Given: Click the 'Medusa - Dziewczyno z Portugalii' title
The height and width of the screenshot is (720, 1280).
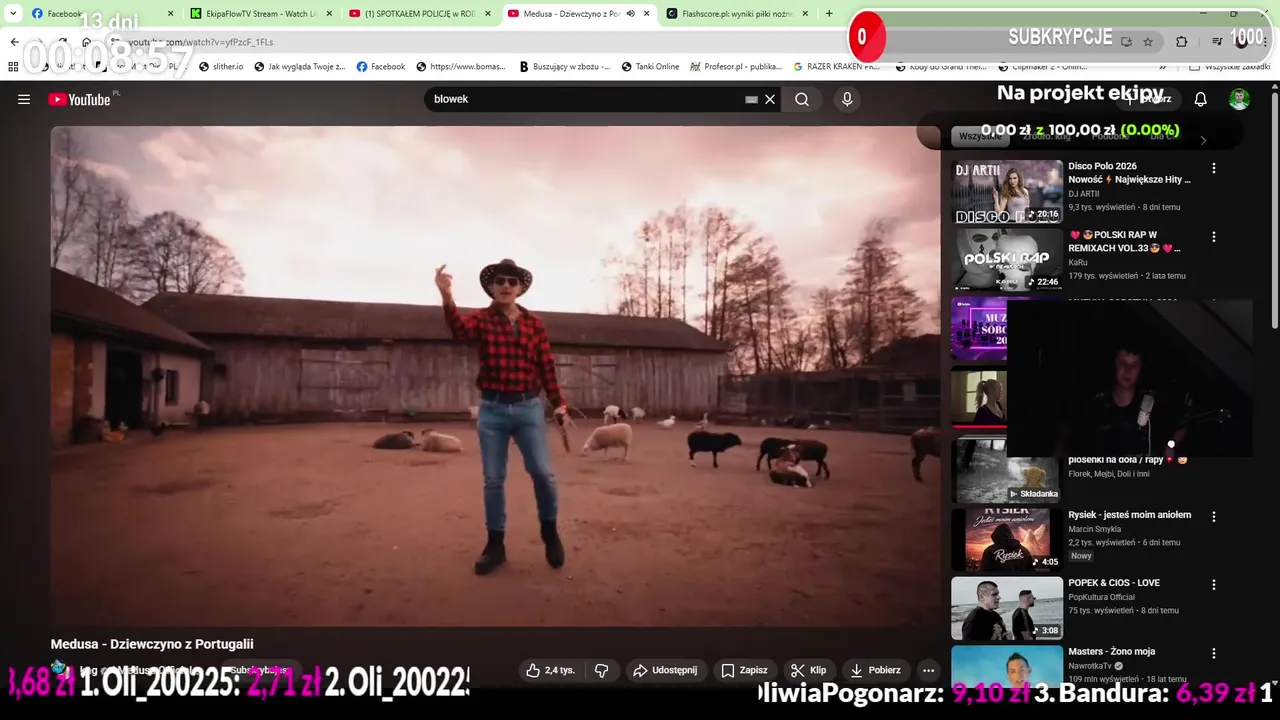Looking at the screenshot, I should tap(152, 644).
